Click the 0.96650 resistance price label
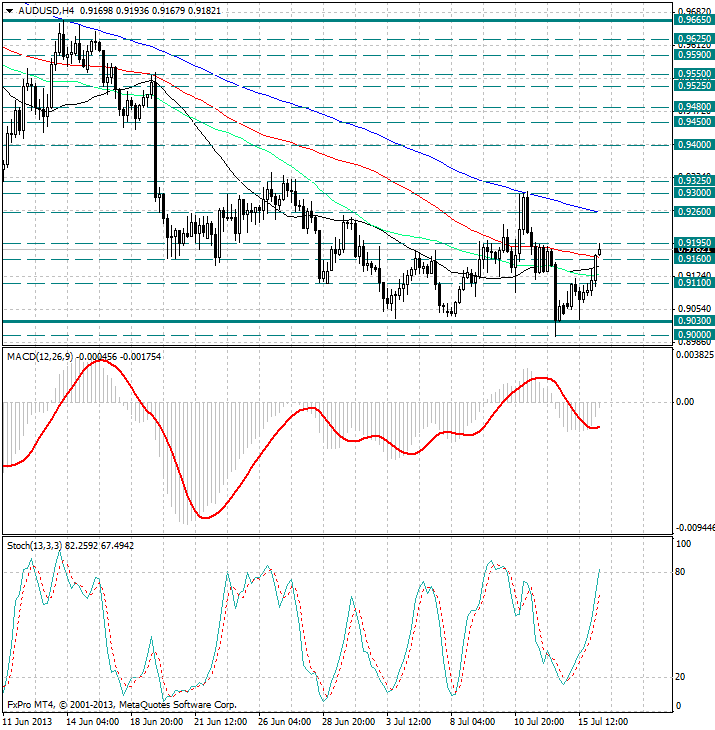The width and height of the screenshot is (715, 730). point(693,19)
